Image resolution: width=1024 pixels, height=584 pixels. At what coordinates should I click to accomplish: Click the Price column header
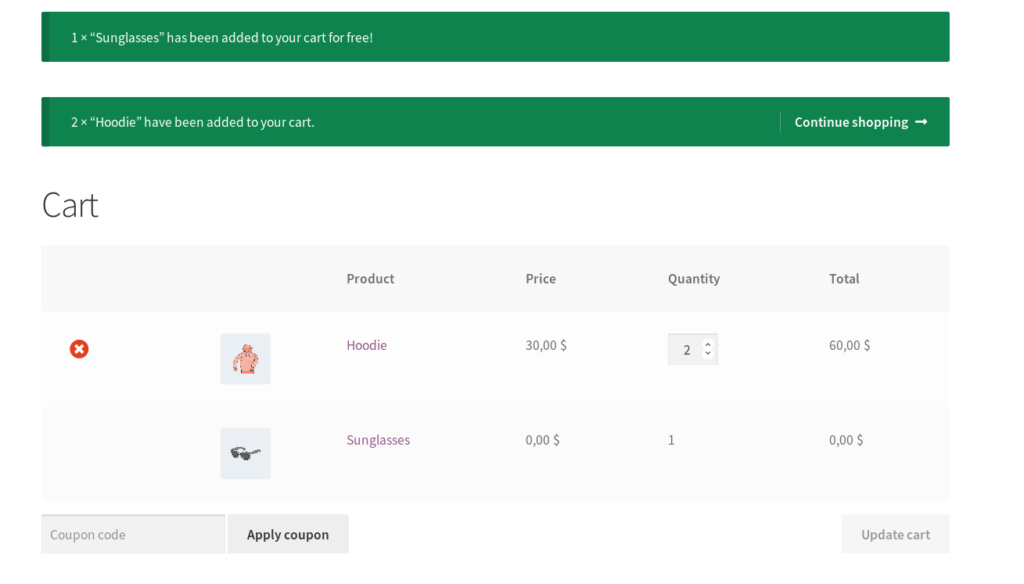541,278
